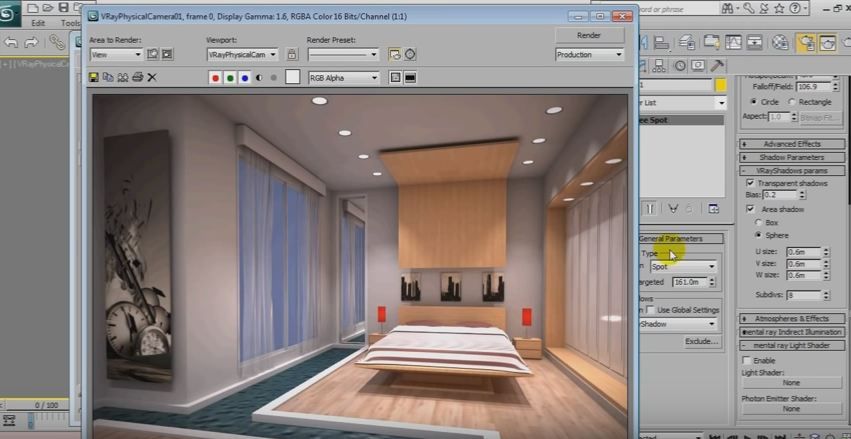Open the Help question mark icon
Image resolution: width=851 pixels, height=439 pixels.
[x=795, y=8]
